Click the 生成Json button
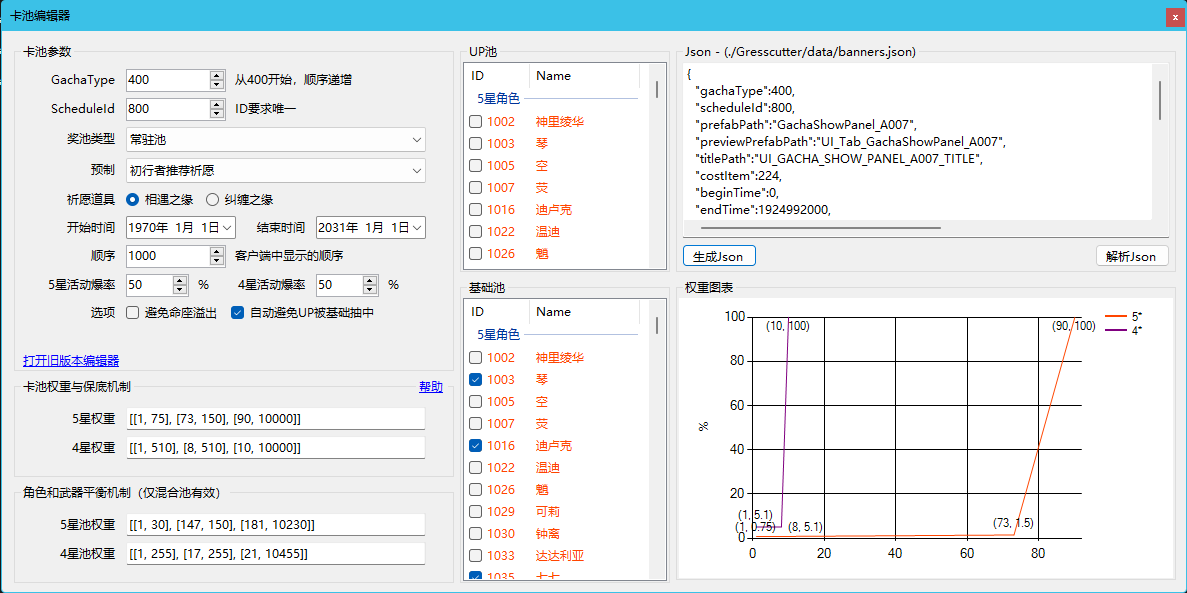The height and width of the screenshot is (593, 1187). 719,256
